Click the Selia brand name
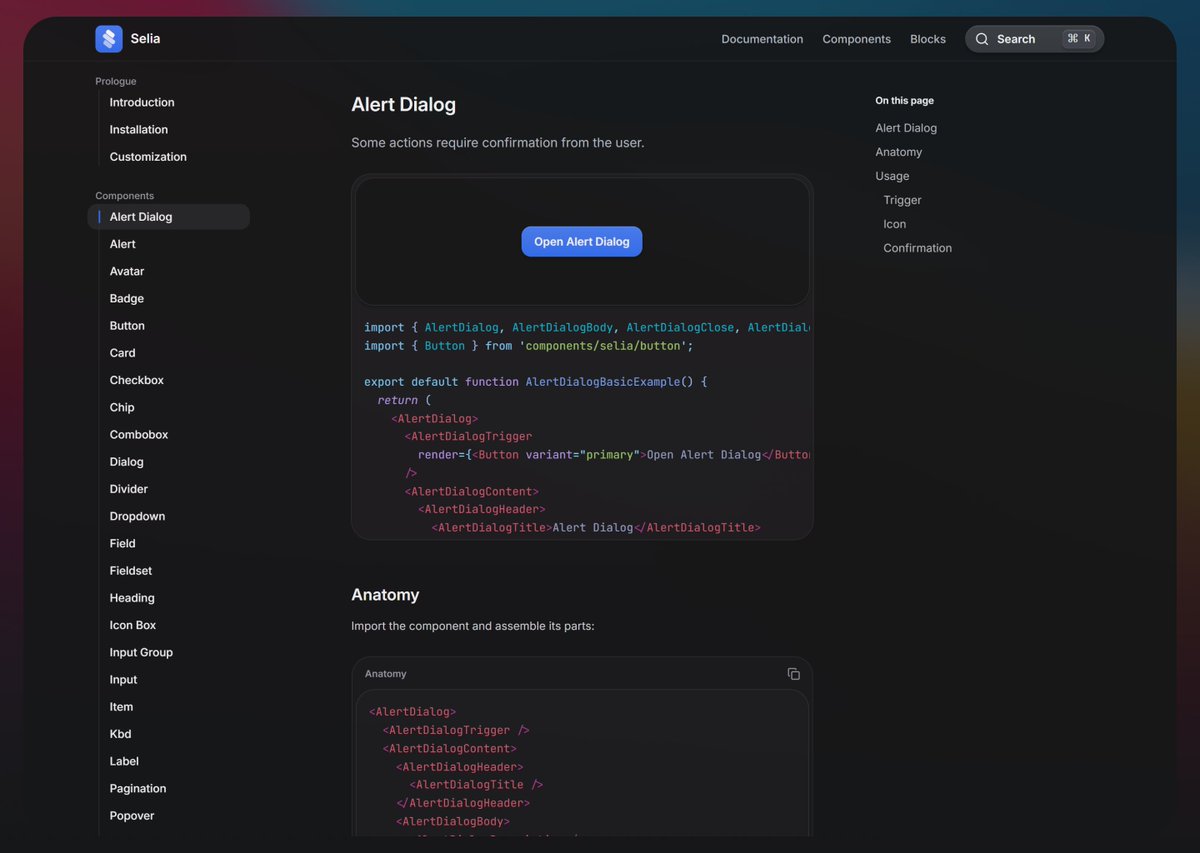Viewport: 1200px width, 853px height. [x=145, y=39]
